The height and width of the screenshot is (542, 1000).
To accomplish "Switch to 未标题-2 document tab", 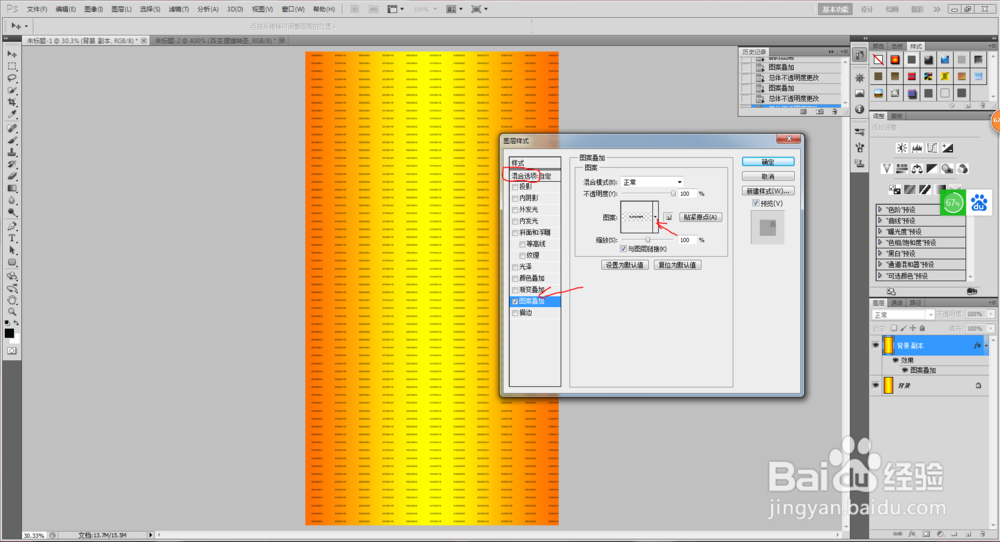I will tap(216, 41).
